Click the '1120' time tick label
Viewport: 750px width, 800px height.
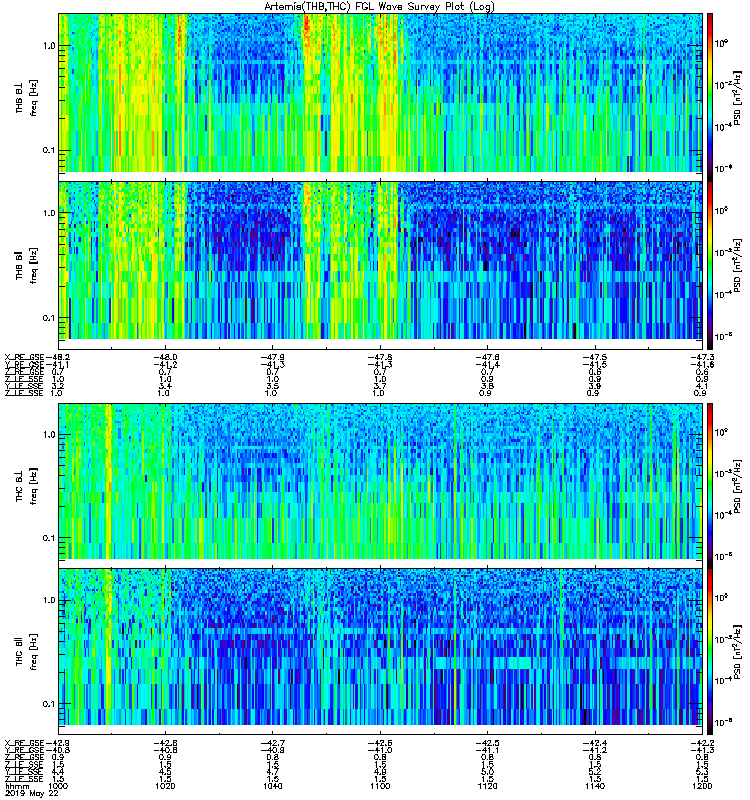(487, 786)
